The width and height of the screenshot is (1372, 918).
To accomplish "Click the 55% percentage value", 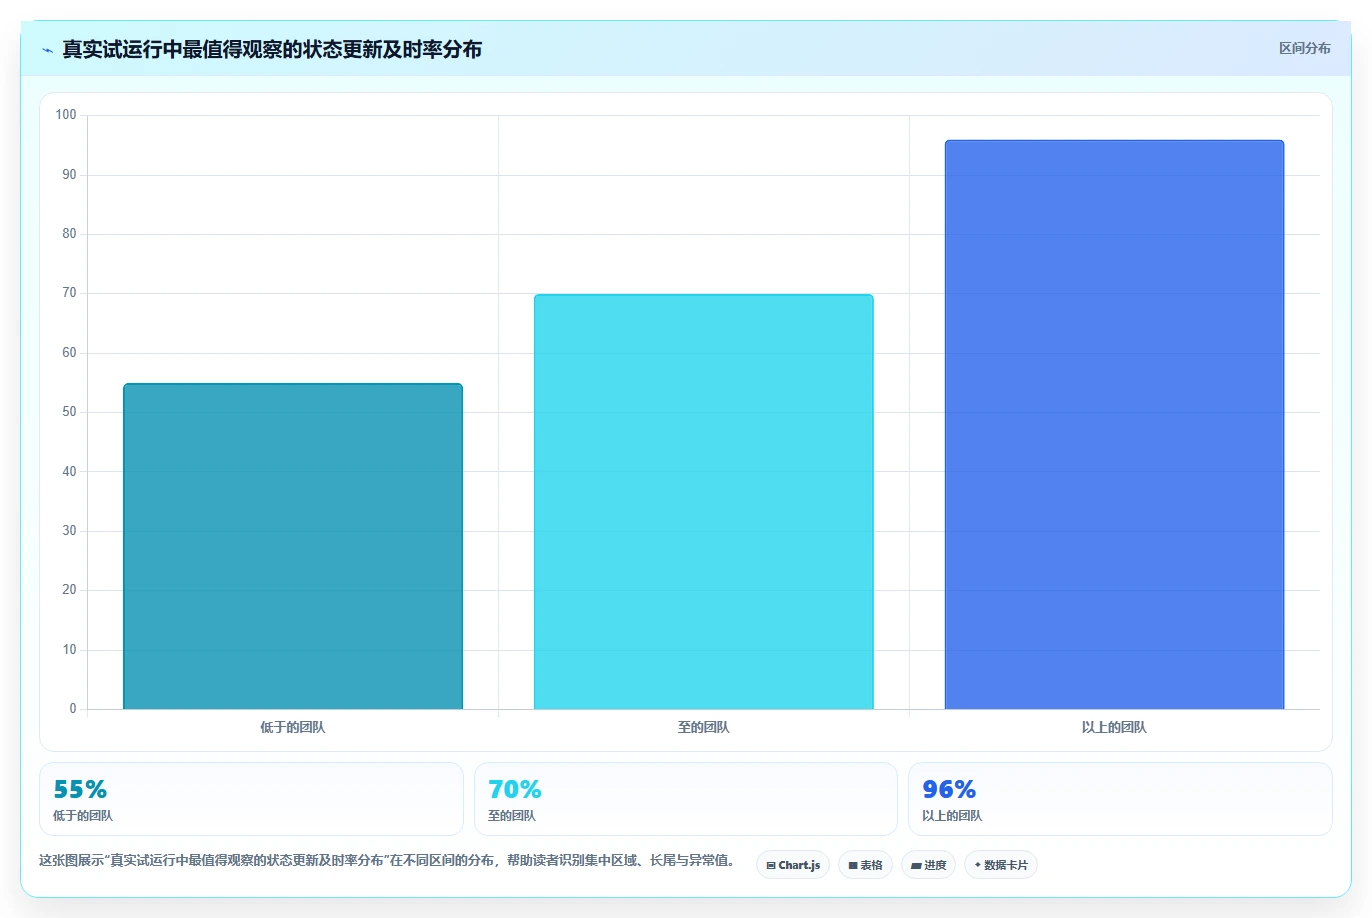I will 80,789.
